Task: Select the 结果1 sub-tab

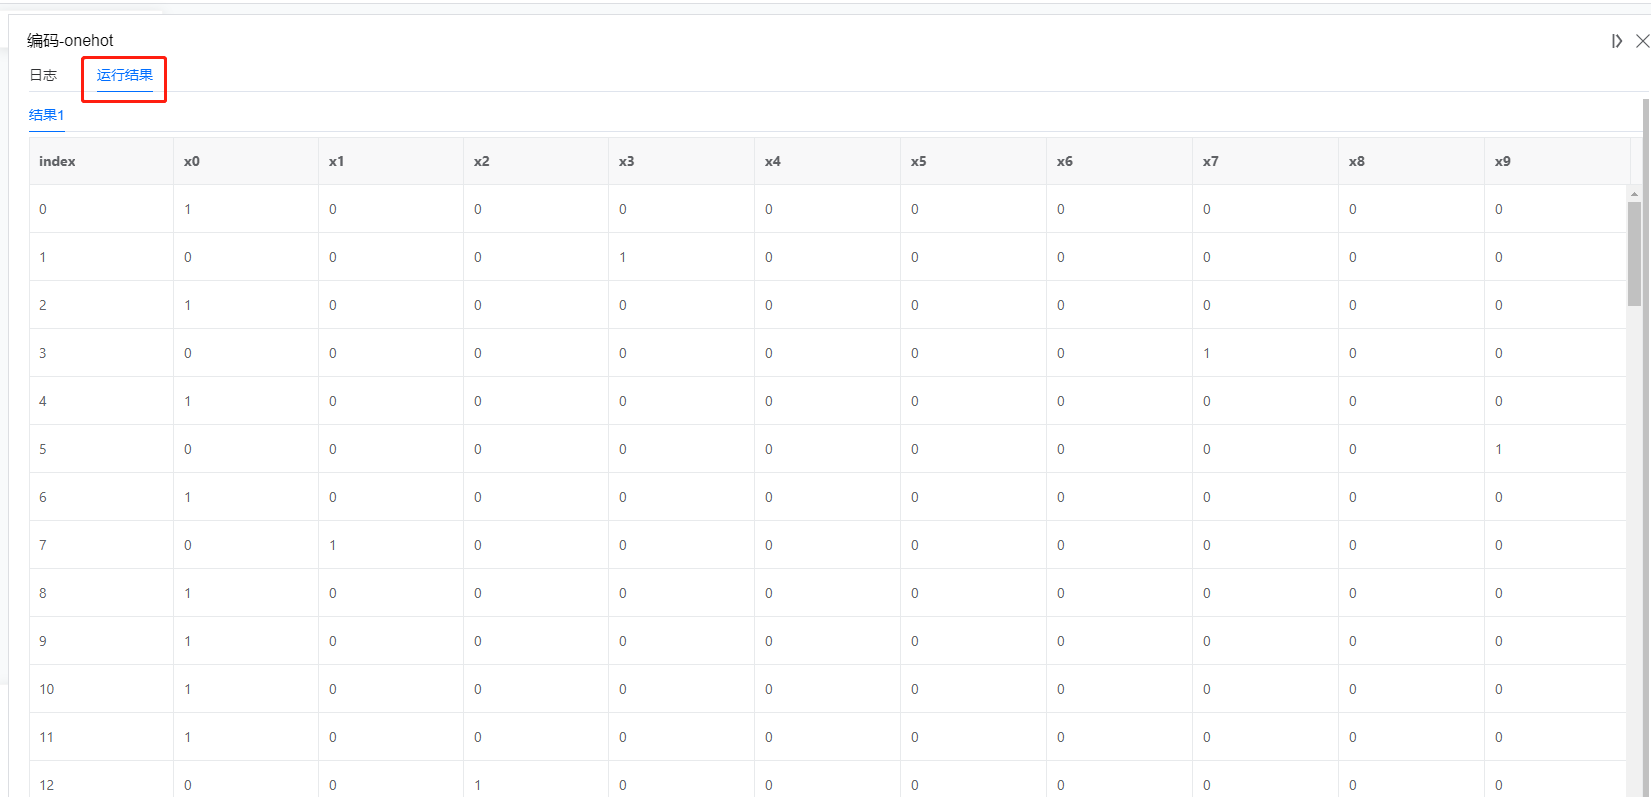Action: click(46, 115)
